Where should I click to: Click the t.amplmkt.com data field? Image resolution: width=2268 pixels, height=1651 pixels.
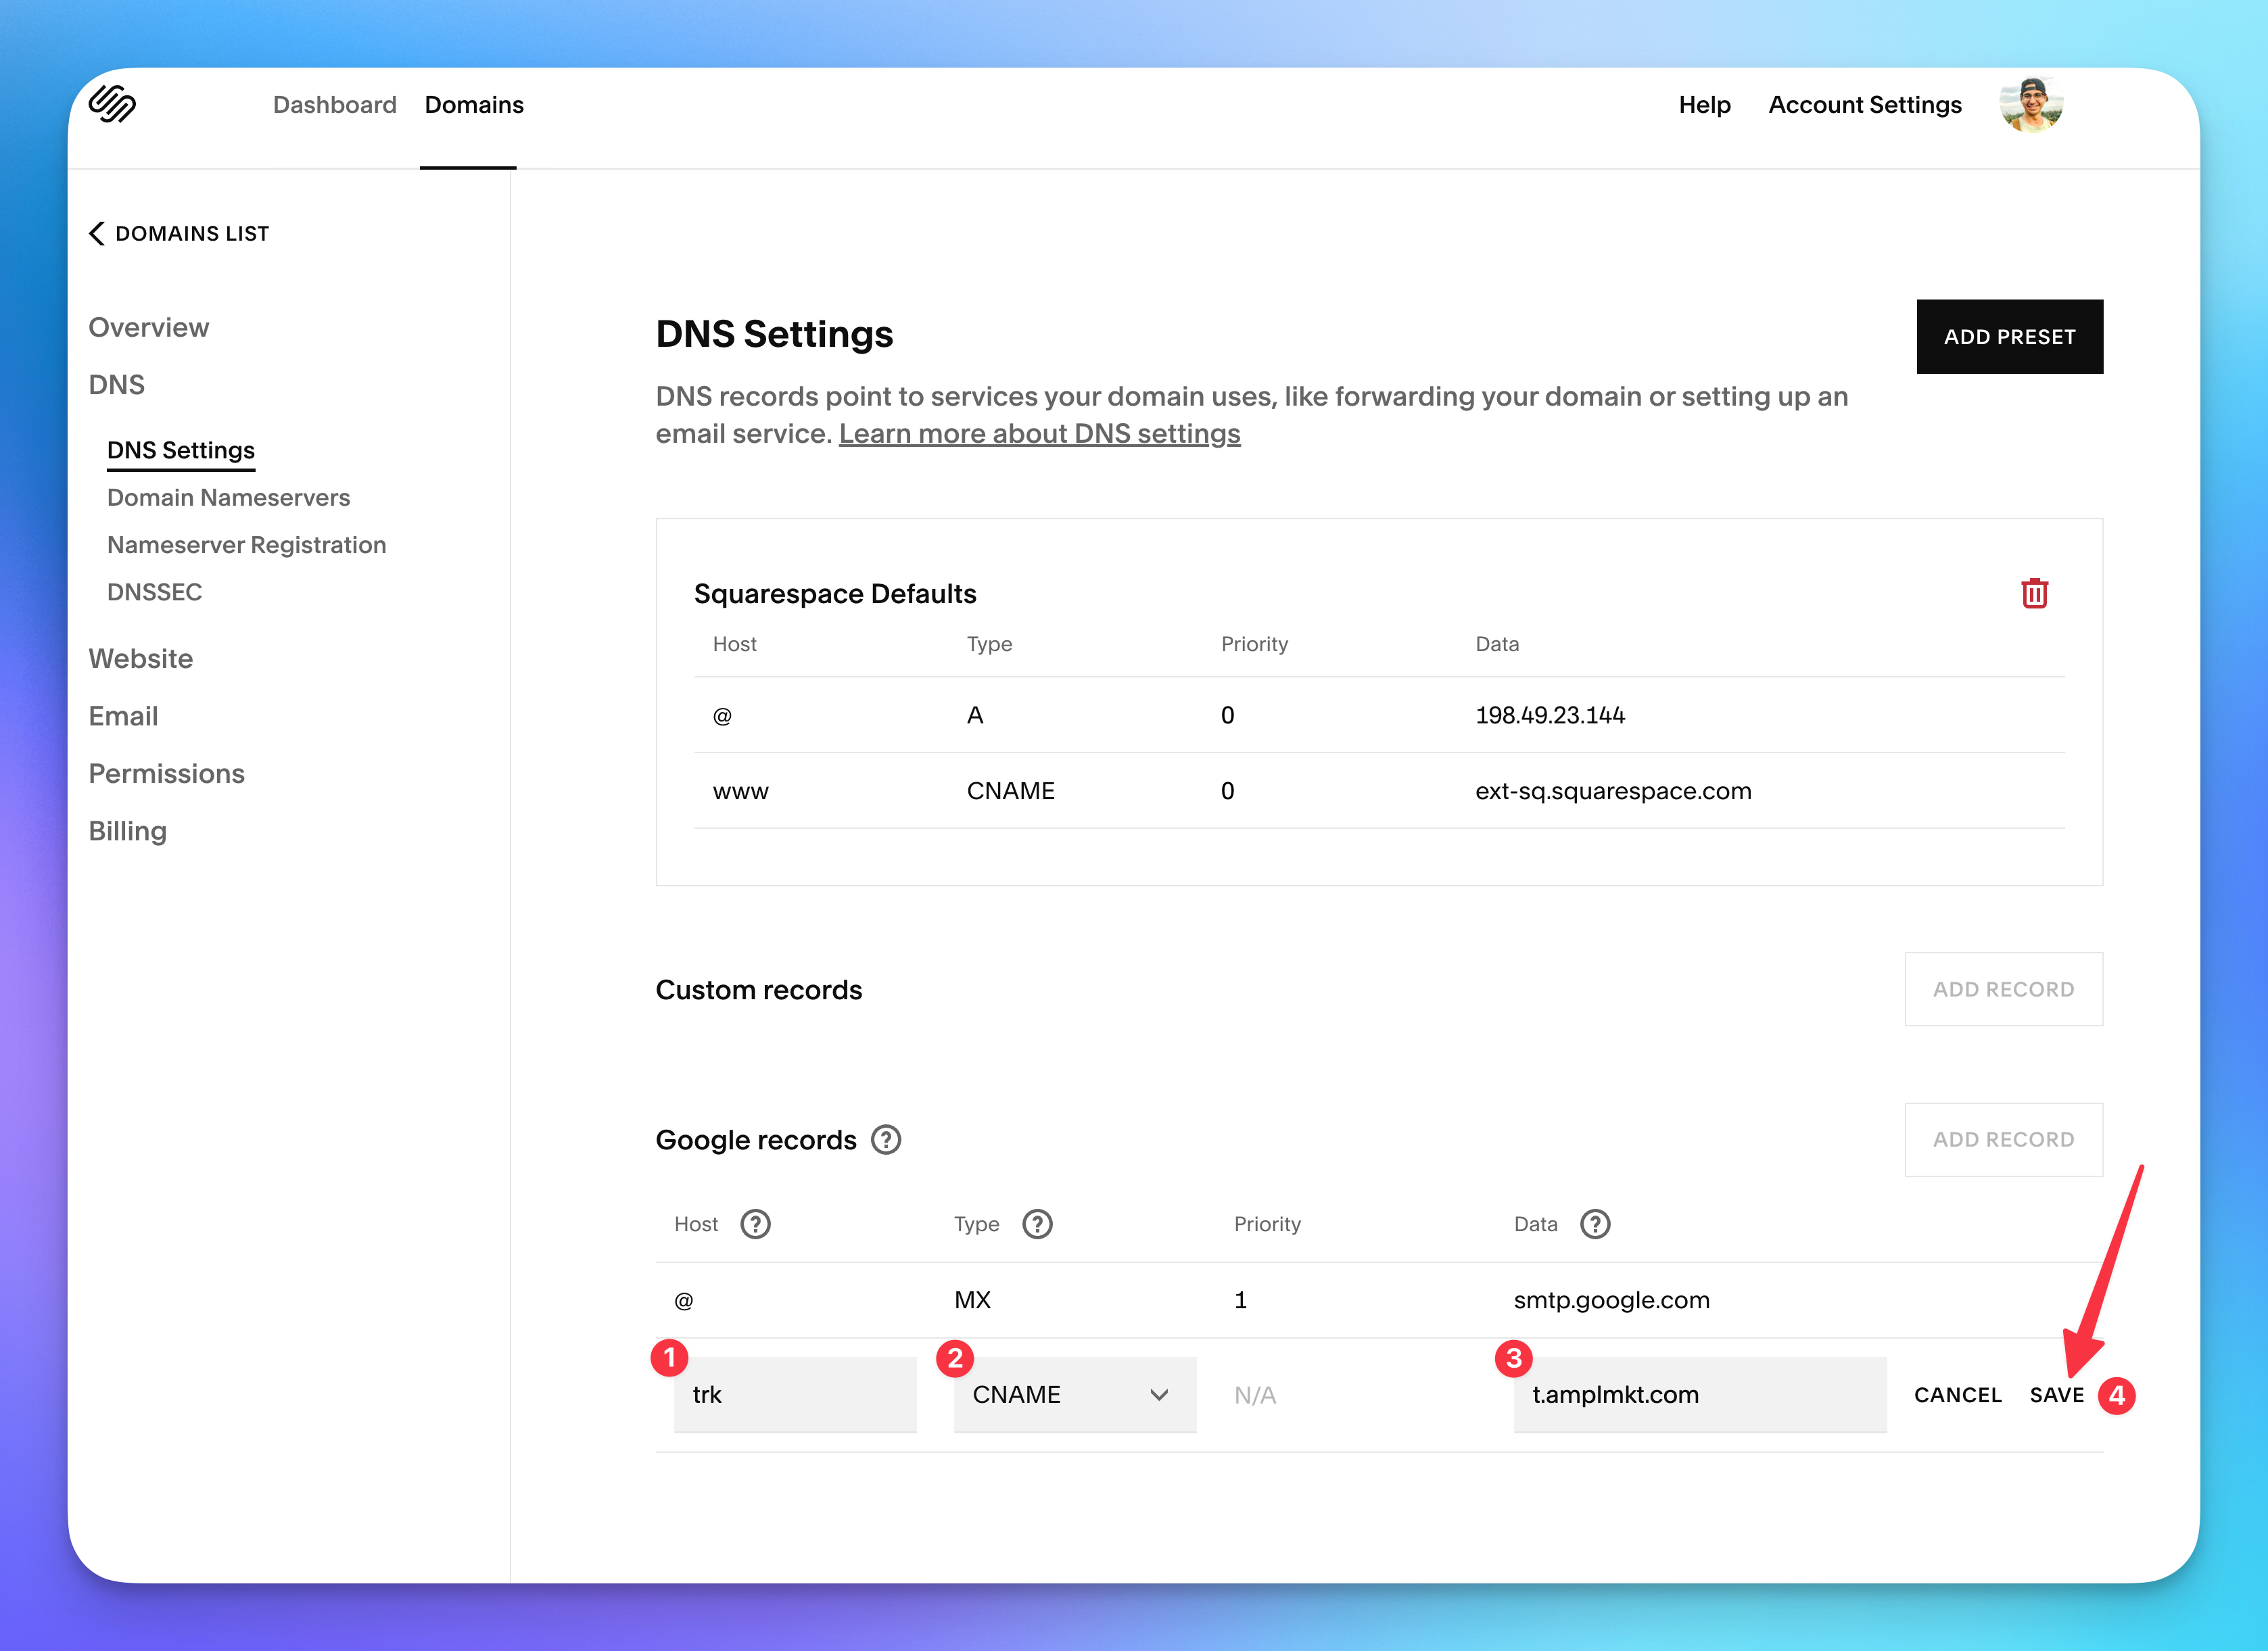click(x=1699, y=1394)
